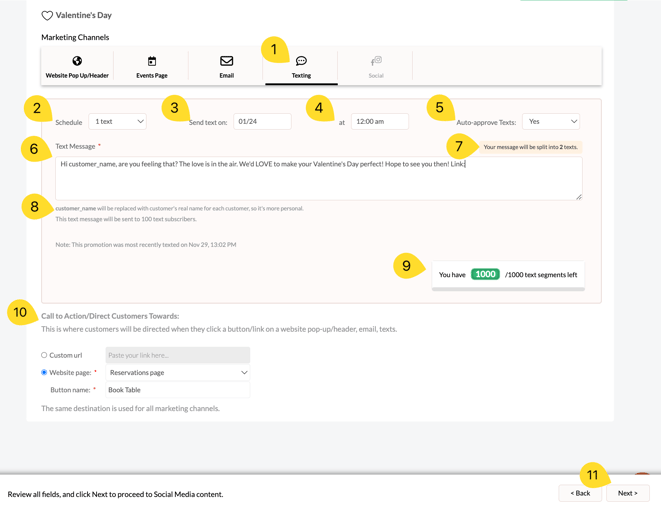The width and height of the screenshot is (661, 506).
Task: Open the Schedule '1 text' dropdown
Action: (x=118, y=122)
